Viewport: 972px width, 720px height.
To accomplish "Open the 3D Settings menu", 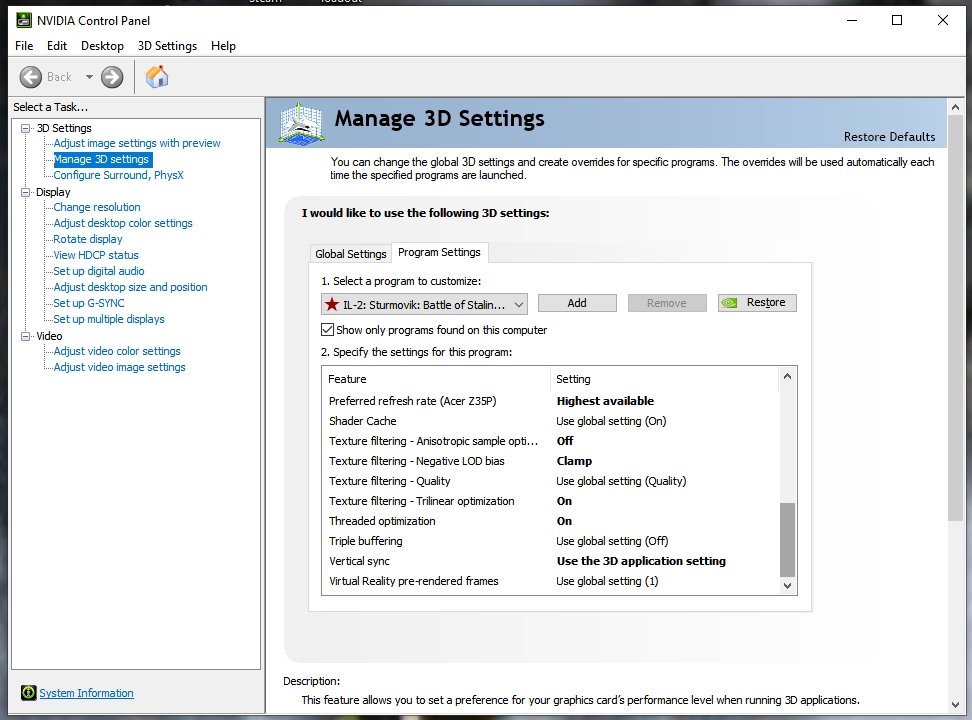I will 167,46.
